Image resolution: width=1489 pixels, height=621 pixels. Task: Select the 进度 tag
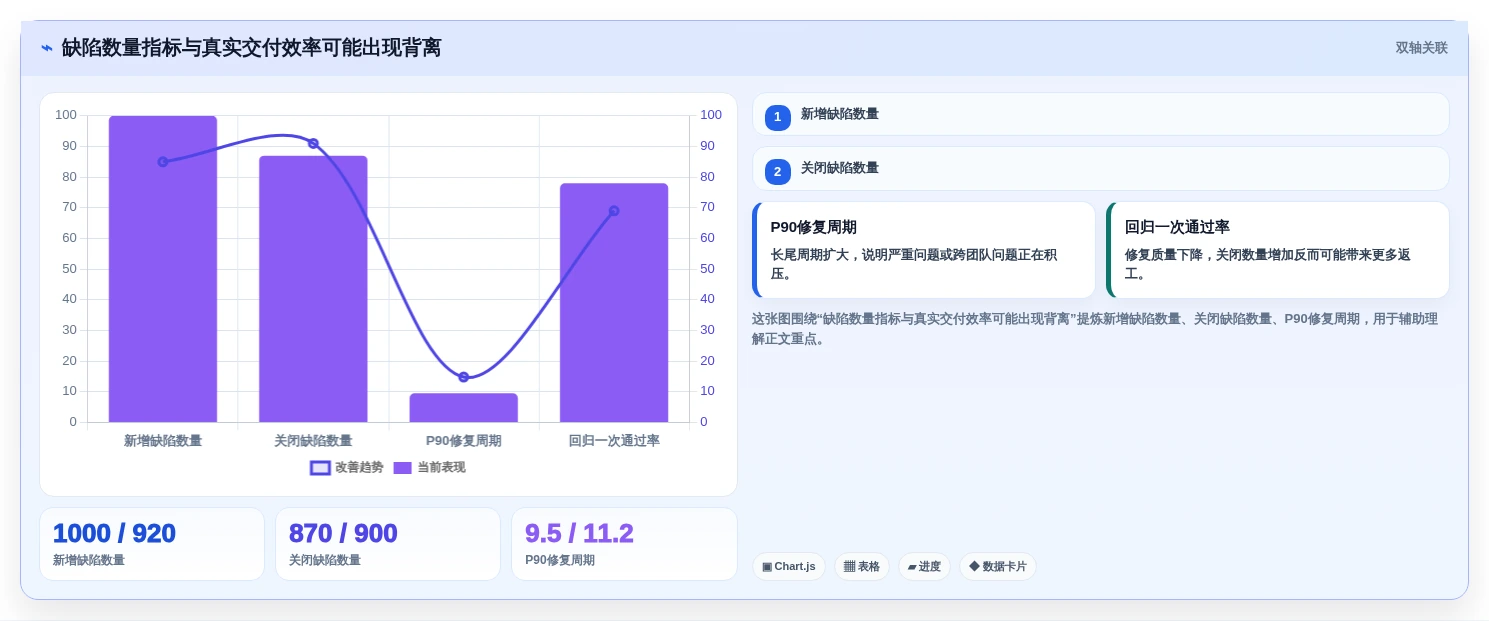[924, 566]
